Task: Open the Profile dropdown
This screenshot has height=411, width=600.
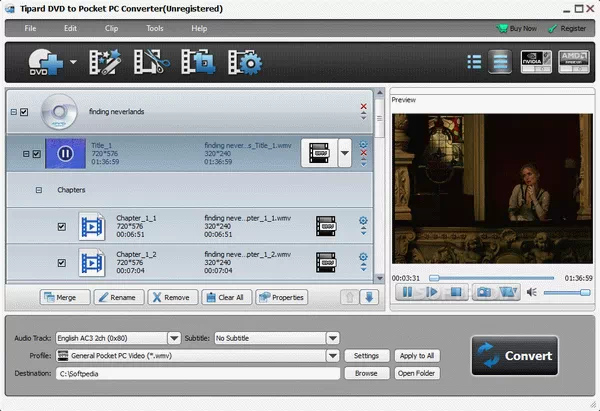Action: [x=332, y=355]
